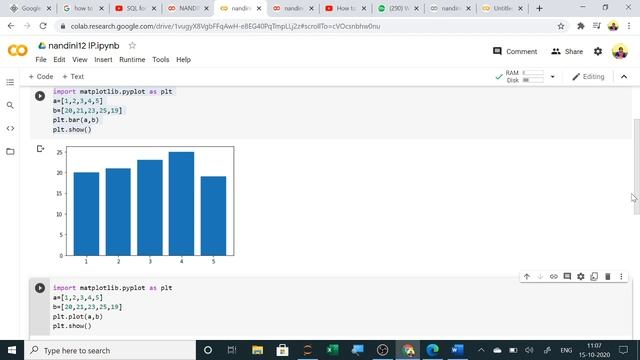Star the nandini12 IP.ipynb notebook
This screenshot has height=360, width=640.
coord(132,45)
